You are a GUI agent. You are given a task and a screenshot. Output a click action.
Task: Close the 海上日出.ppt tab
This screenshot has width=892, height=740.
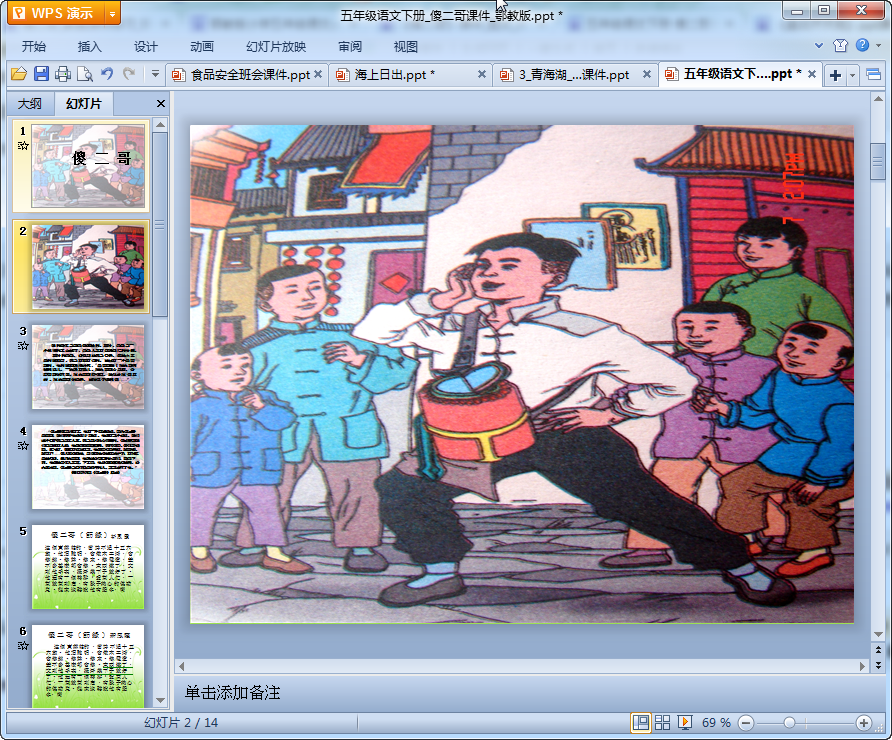click(481, 74)
